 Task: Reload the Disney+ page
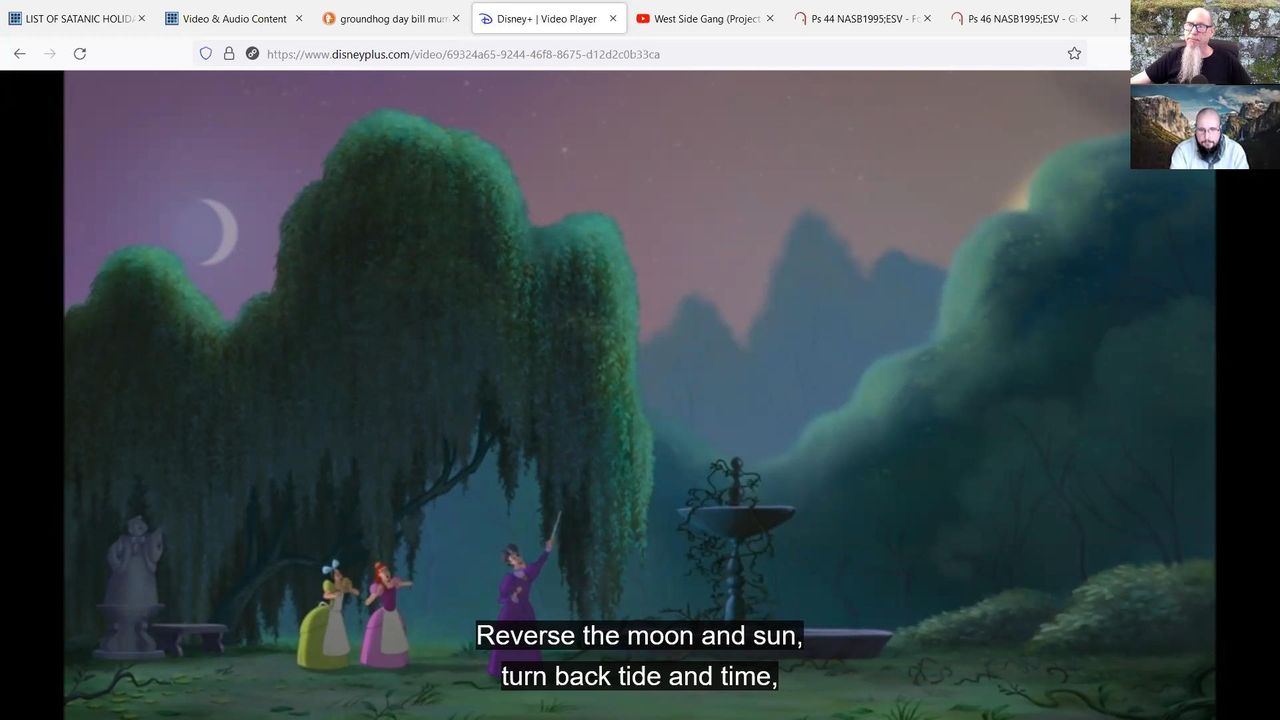[80, 54]
